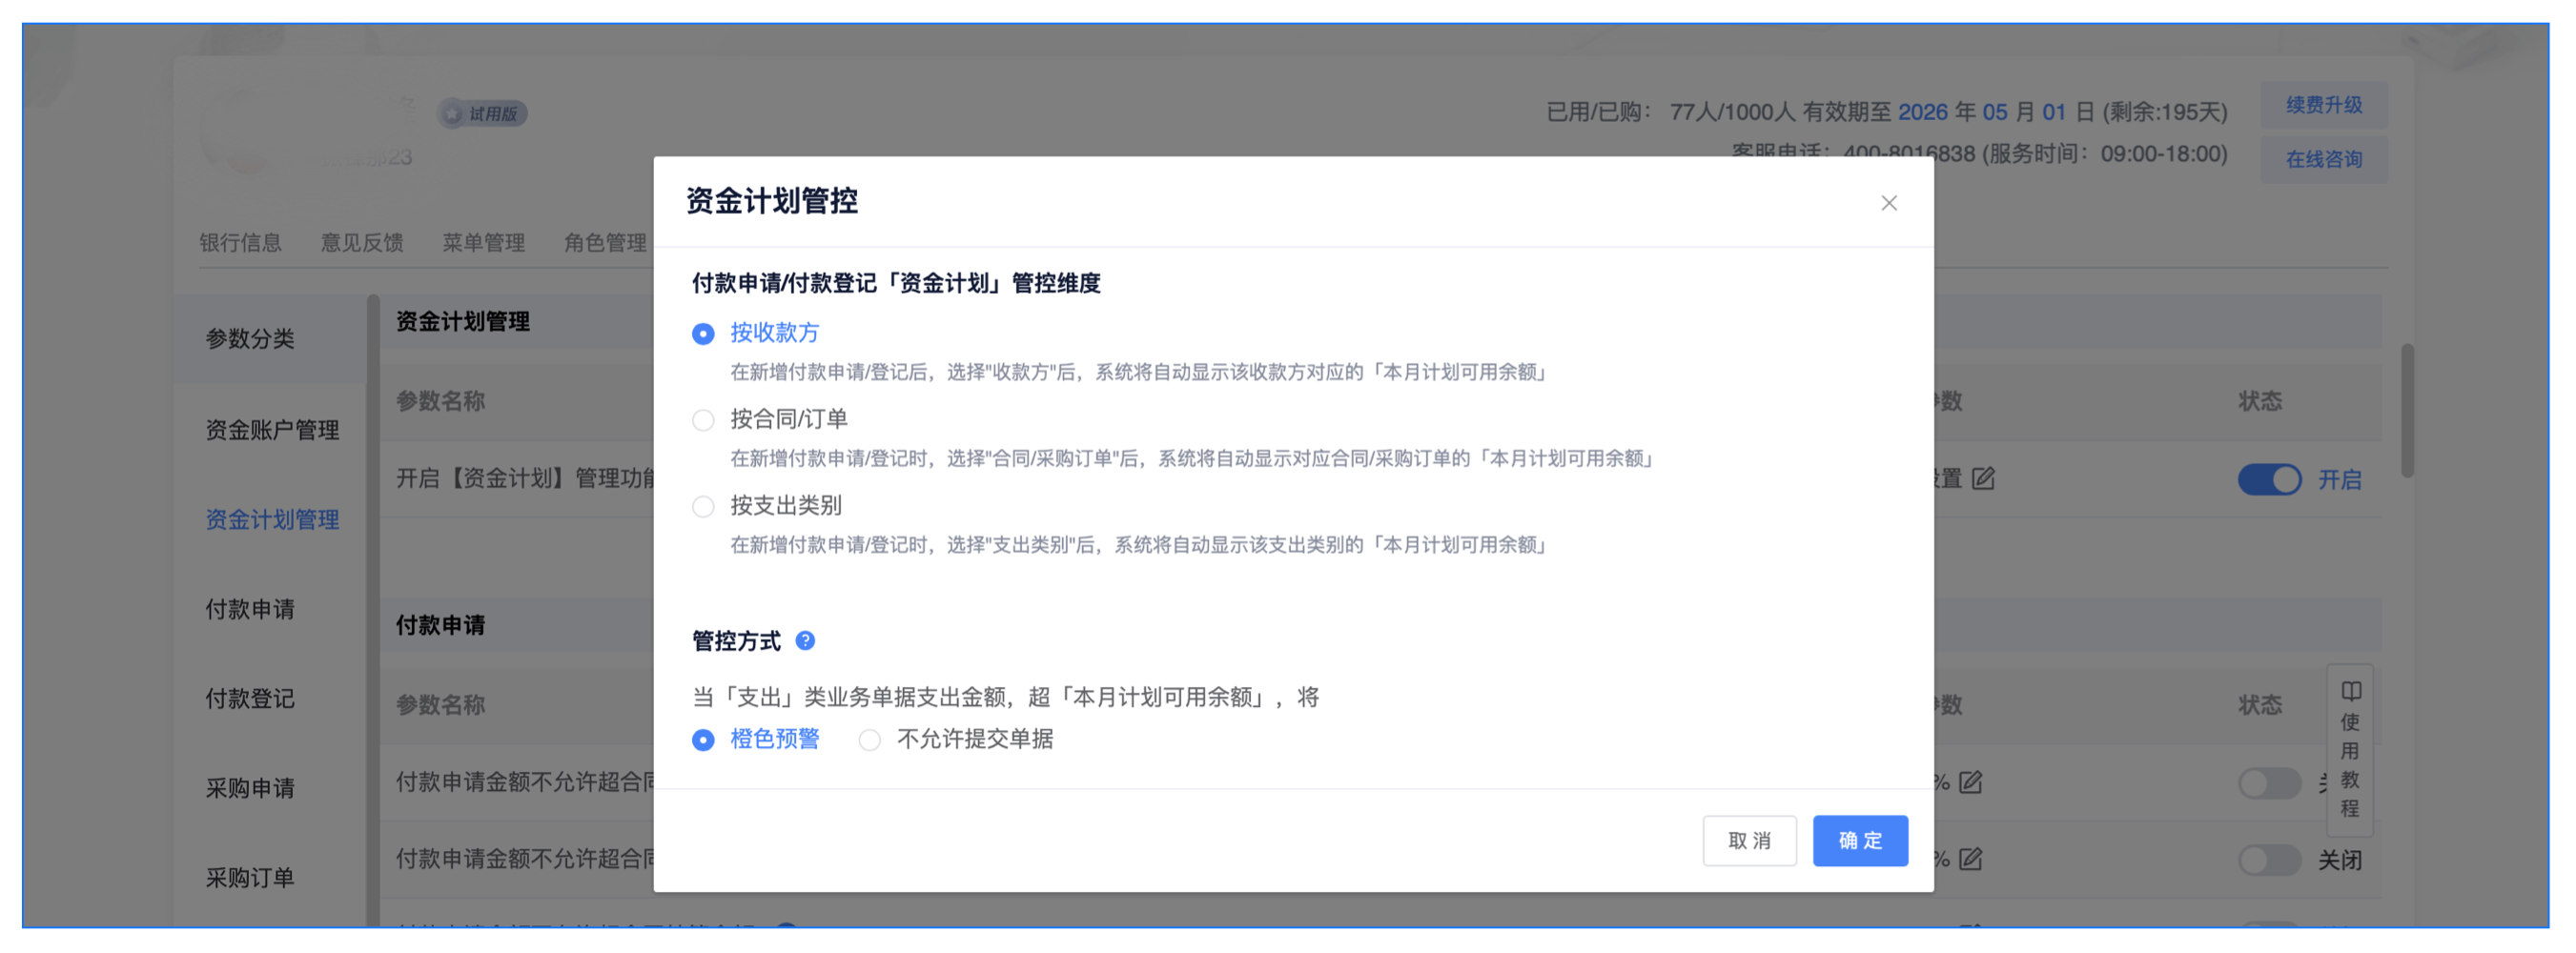Click the 续费升级 button

click(x=2323, y=105)
